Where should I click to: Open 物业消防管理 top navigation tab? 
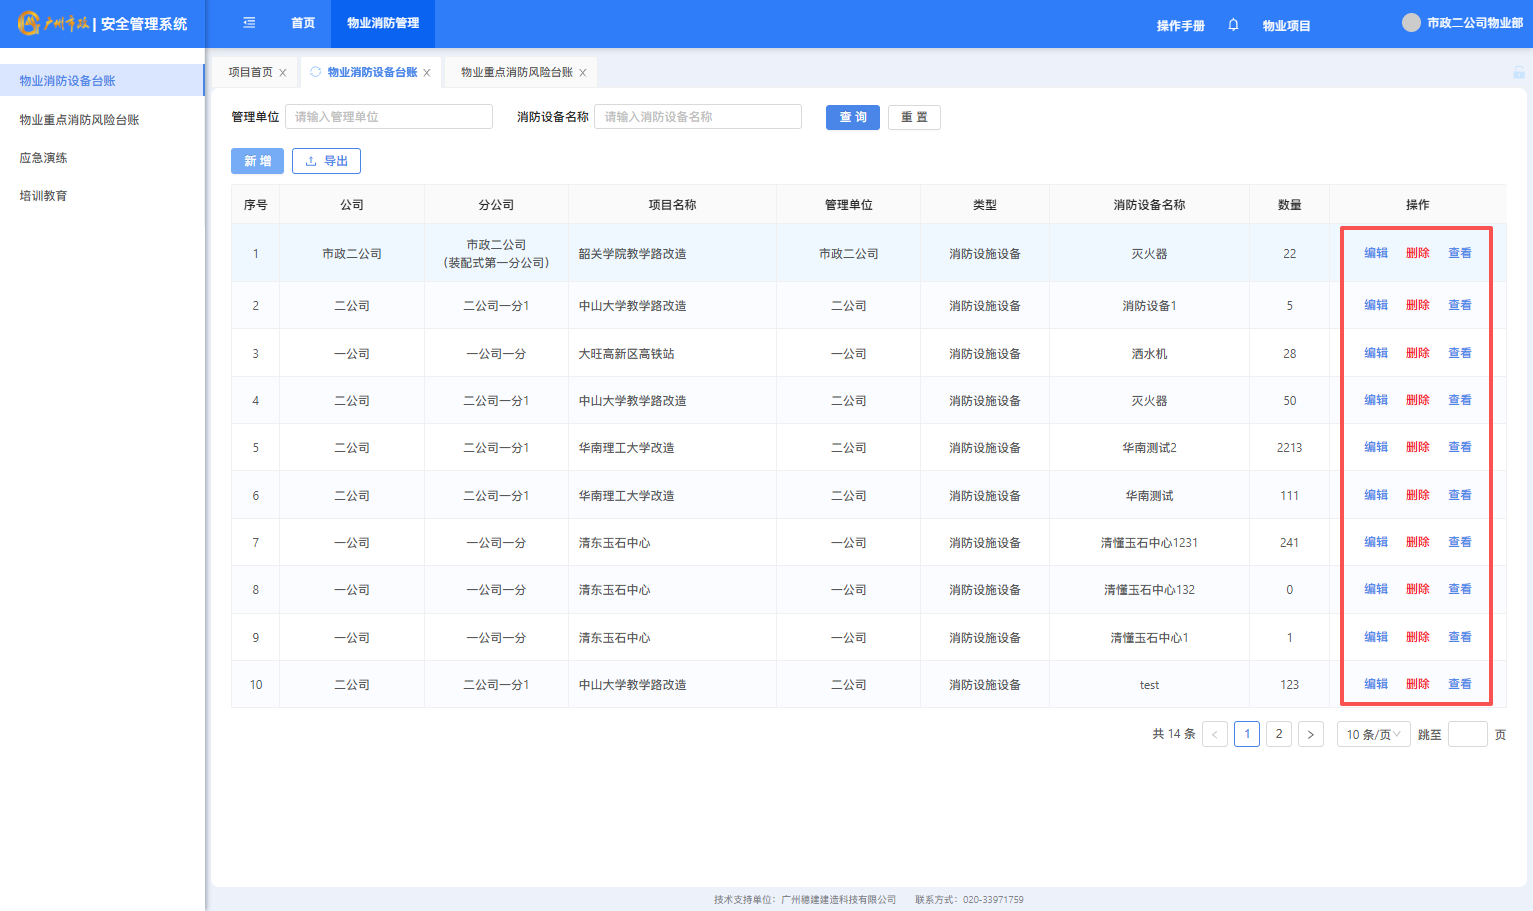(383, 23)
